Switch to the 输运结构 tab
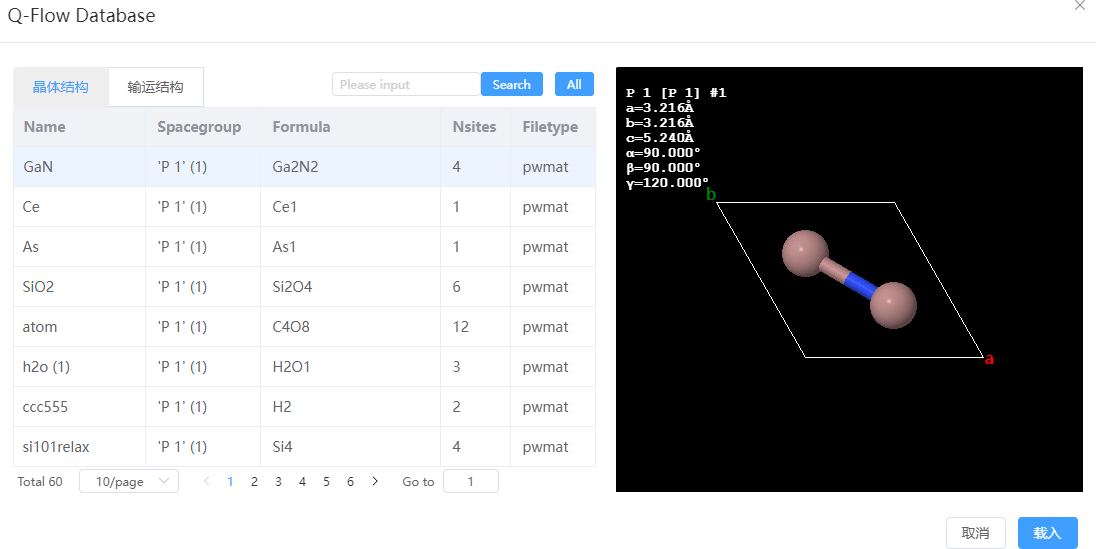 coord(155,87)
